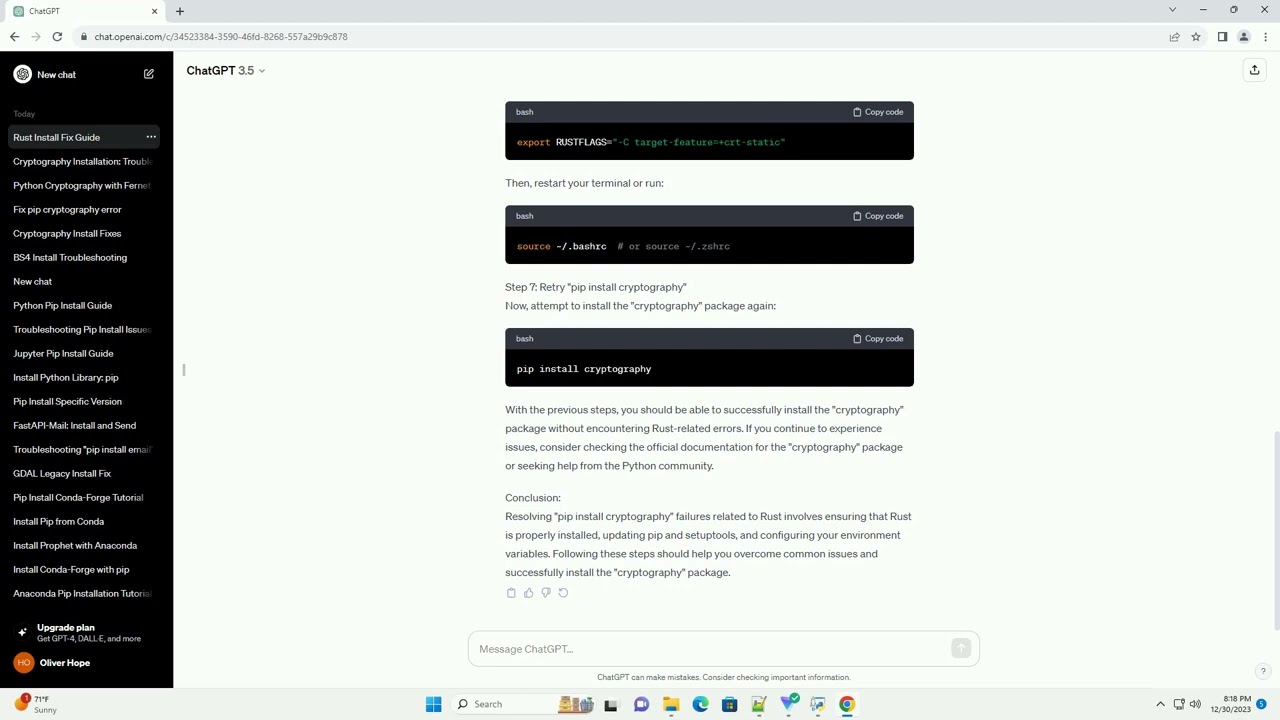This screenshot has height=720, width=1280.
Task: Click the browser share page icon
Action: point(1174,37)
